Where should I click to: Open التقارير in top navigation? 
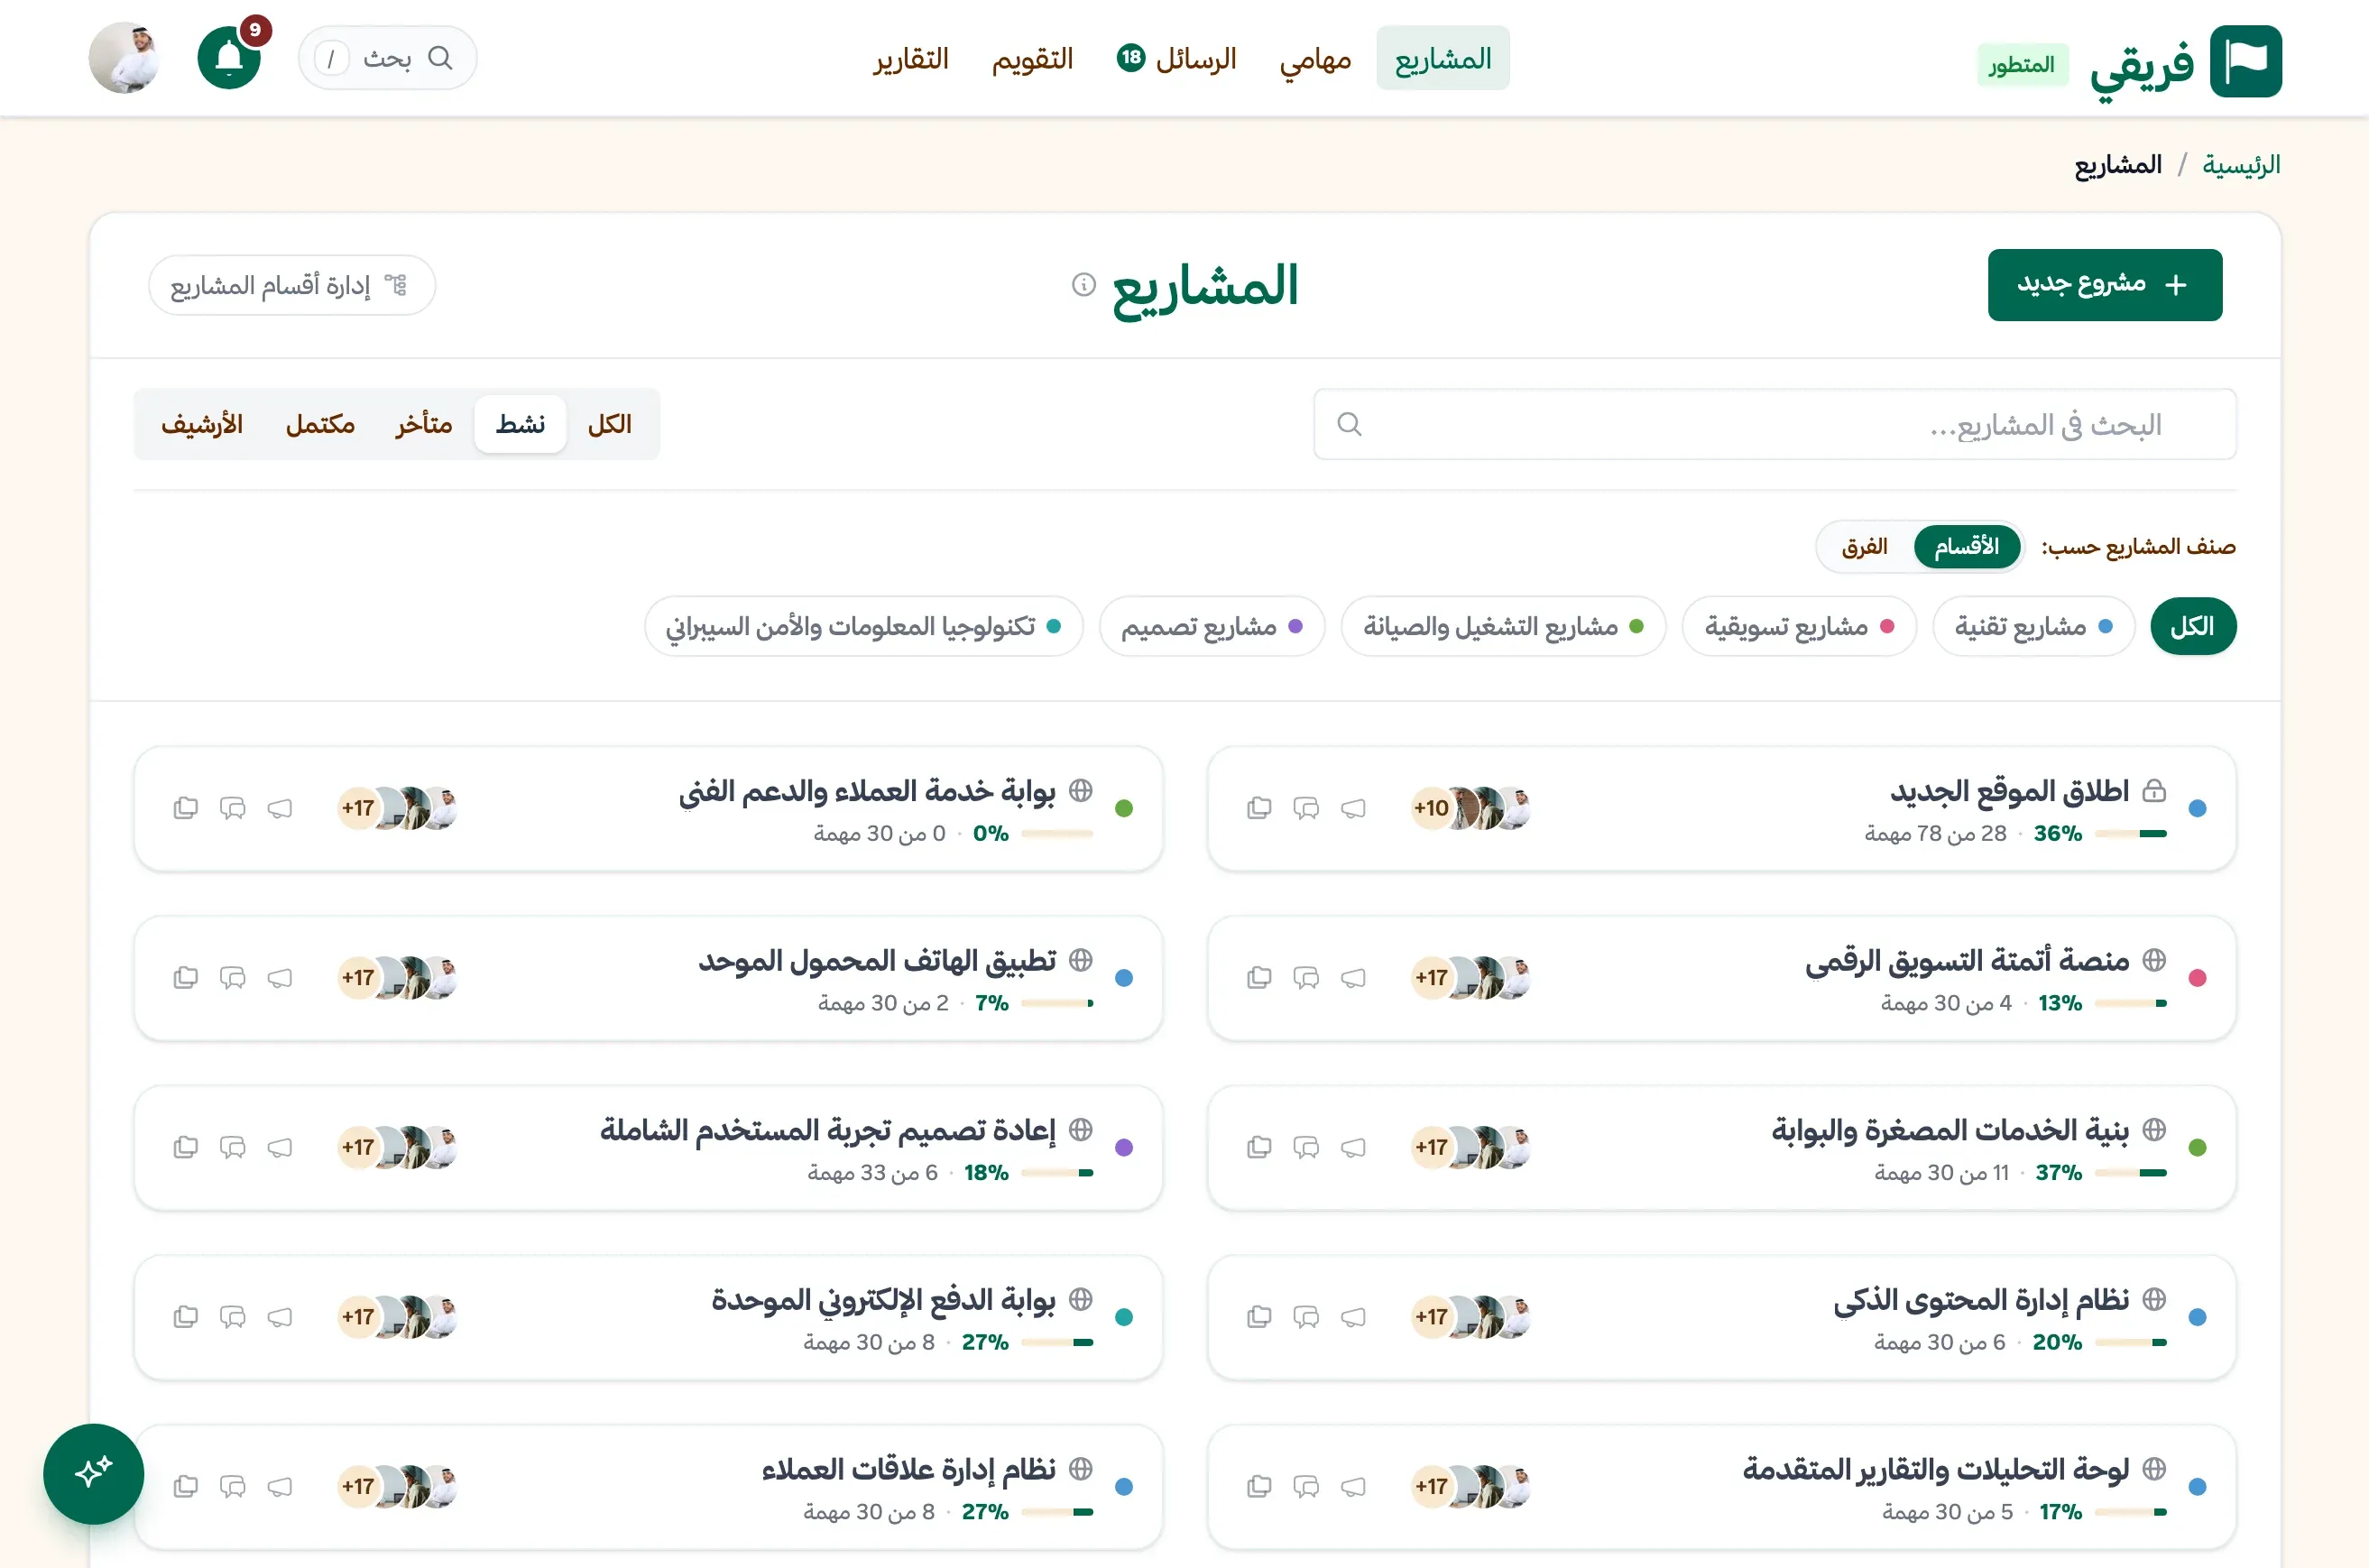point(910,59)
